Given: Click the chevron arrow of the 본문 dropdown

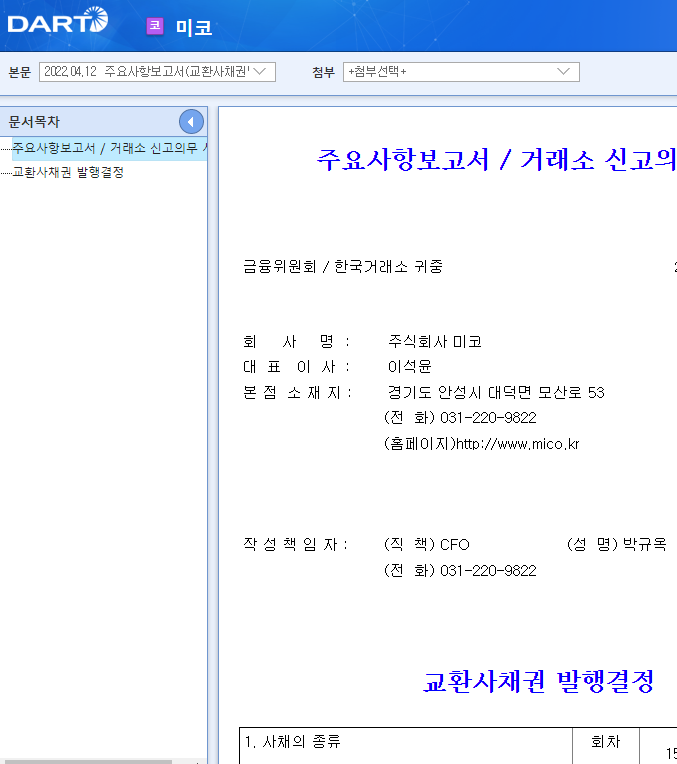Looking at the screenshot, I should tap(260, 72).
